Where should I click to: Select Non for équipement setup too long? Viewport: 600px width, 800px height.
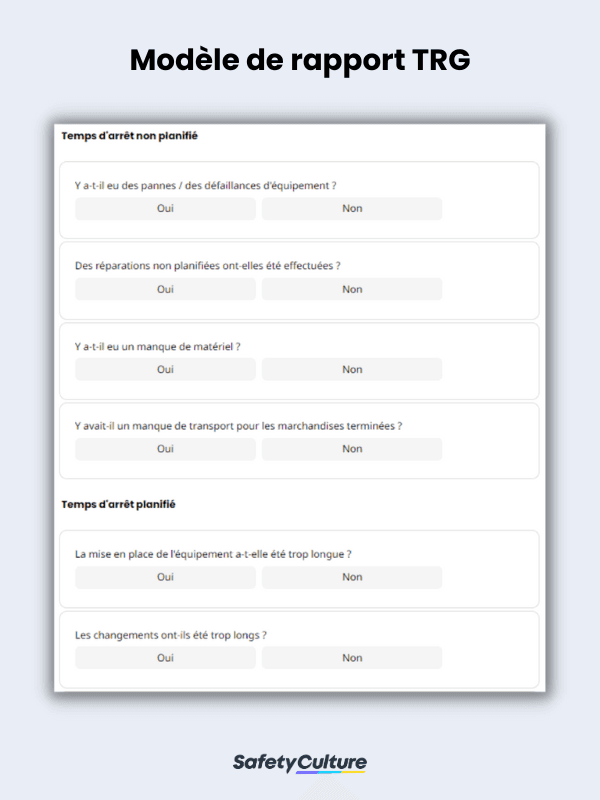click(352, 577)
